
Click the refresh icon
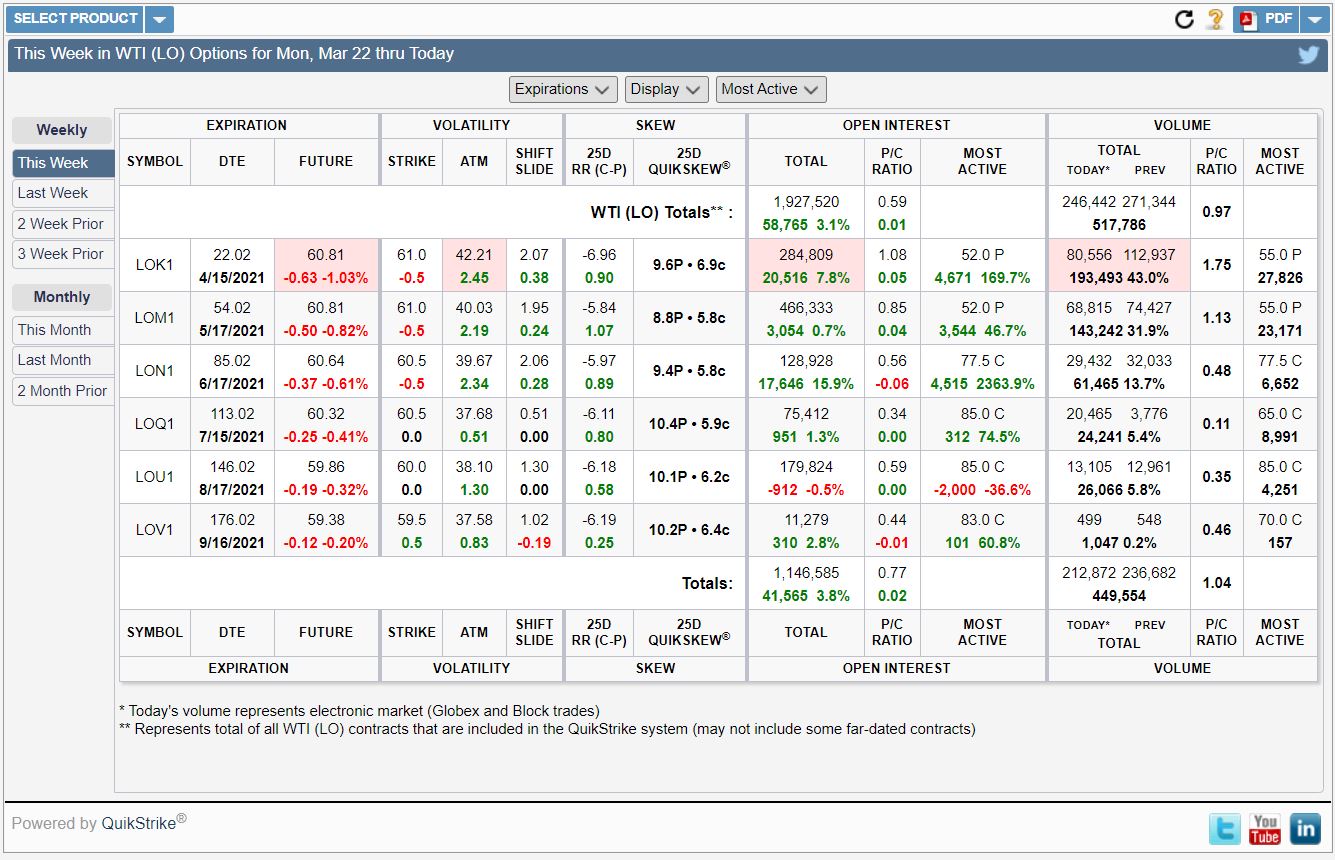pyautogui.click(x=1184, y=19)
